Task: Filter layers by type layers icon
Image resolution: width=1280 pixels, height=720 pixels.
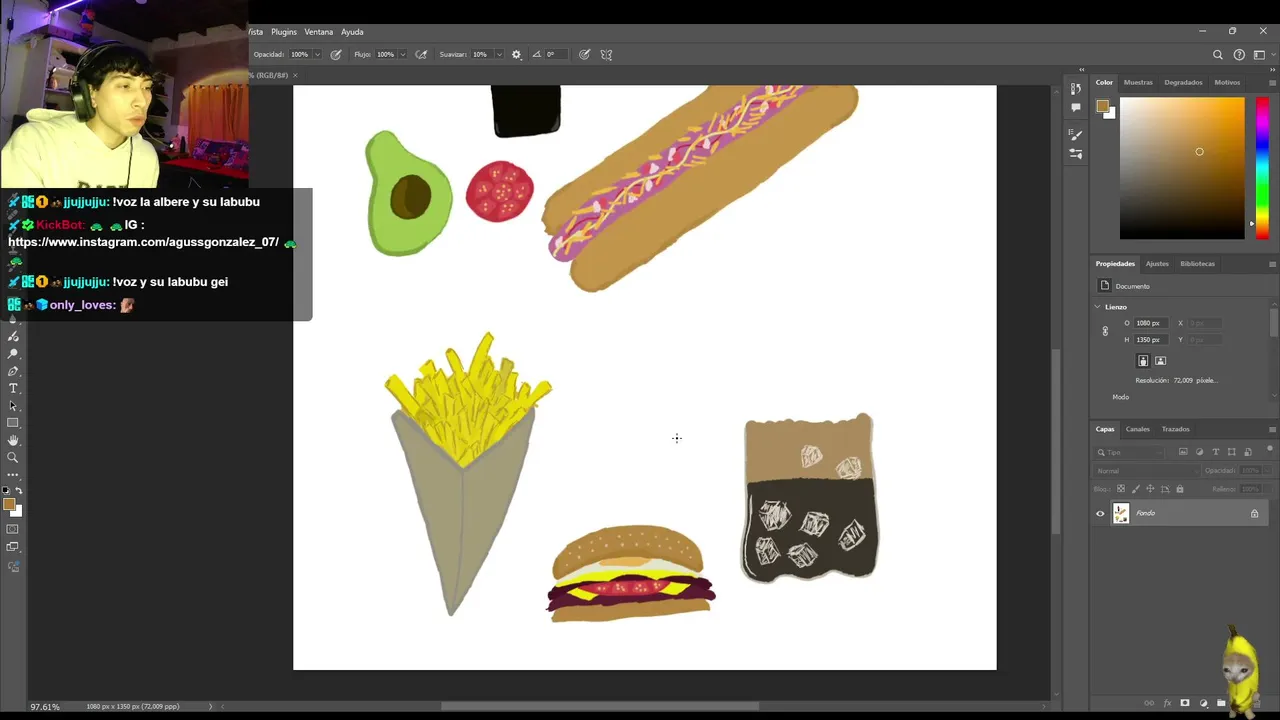Action: (x=1215, y=452)
